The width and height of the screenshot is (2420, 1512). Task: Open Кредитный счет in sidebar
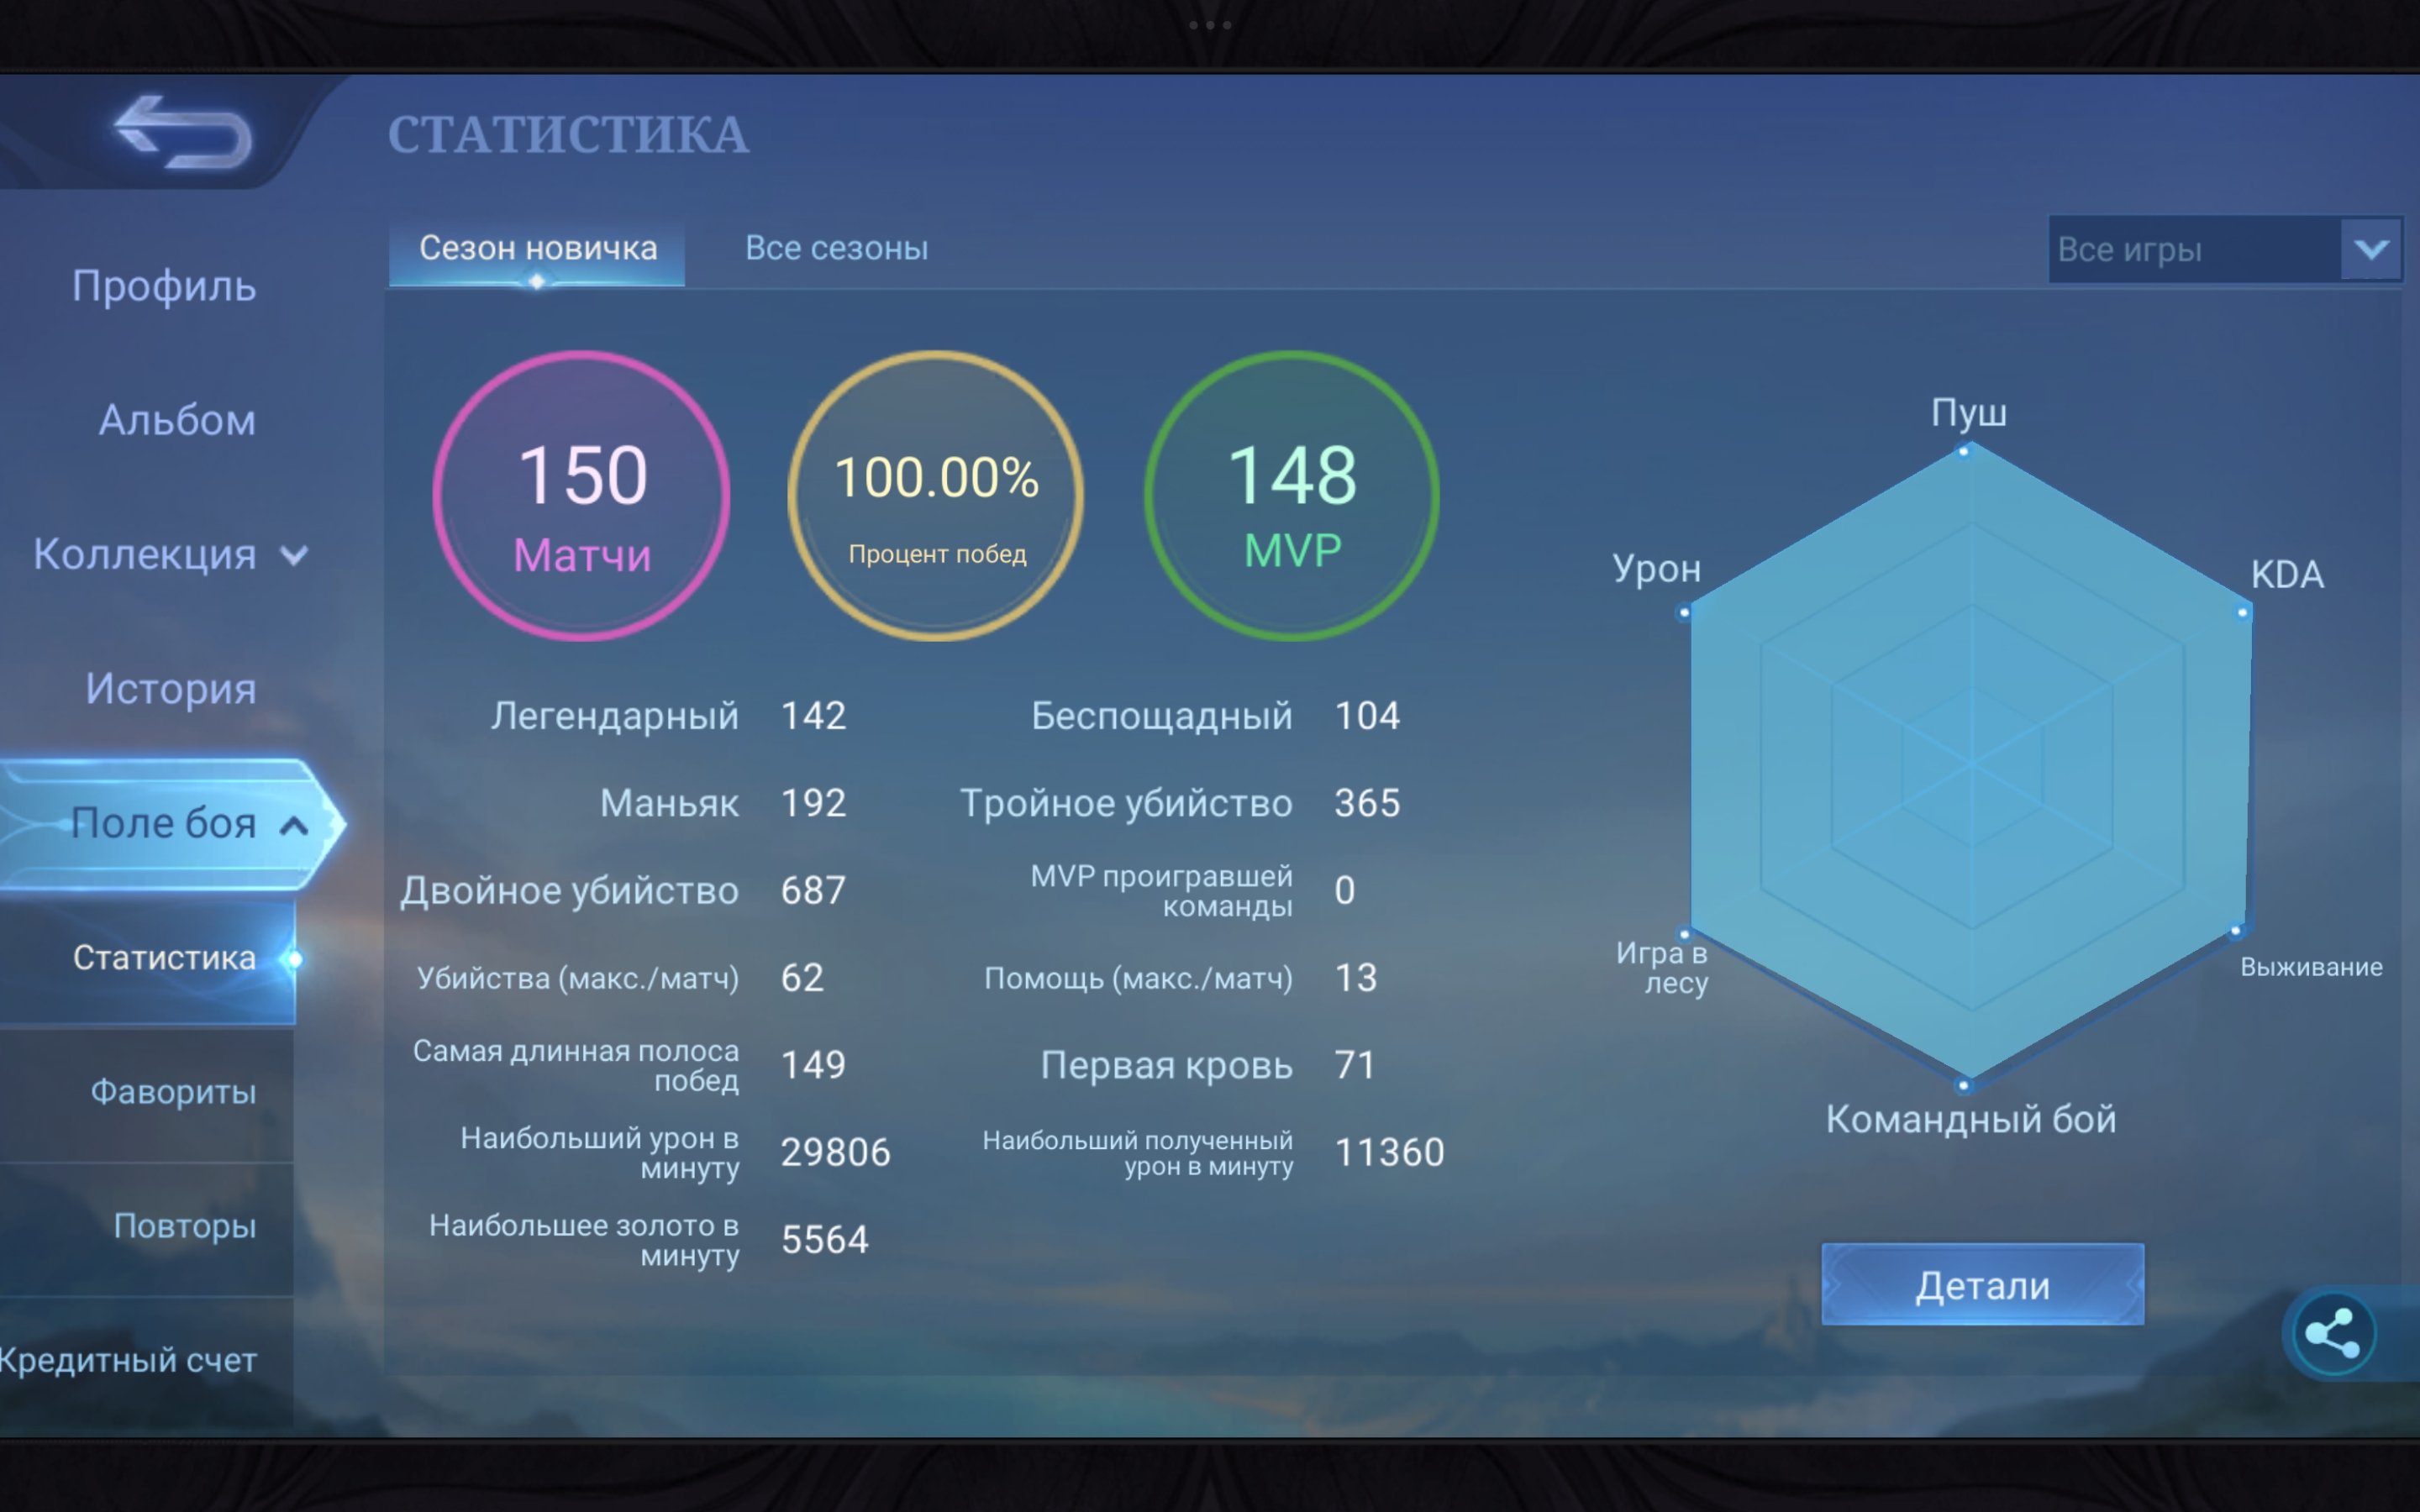pyautogui.click(x=128, y=1361)
